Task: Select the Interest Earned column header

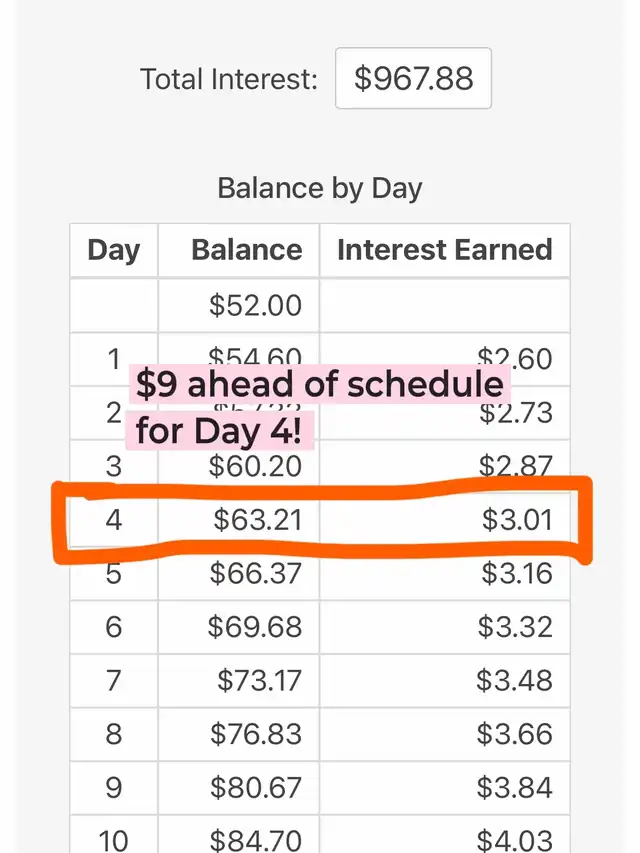Action: click(445, 250)
